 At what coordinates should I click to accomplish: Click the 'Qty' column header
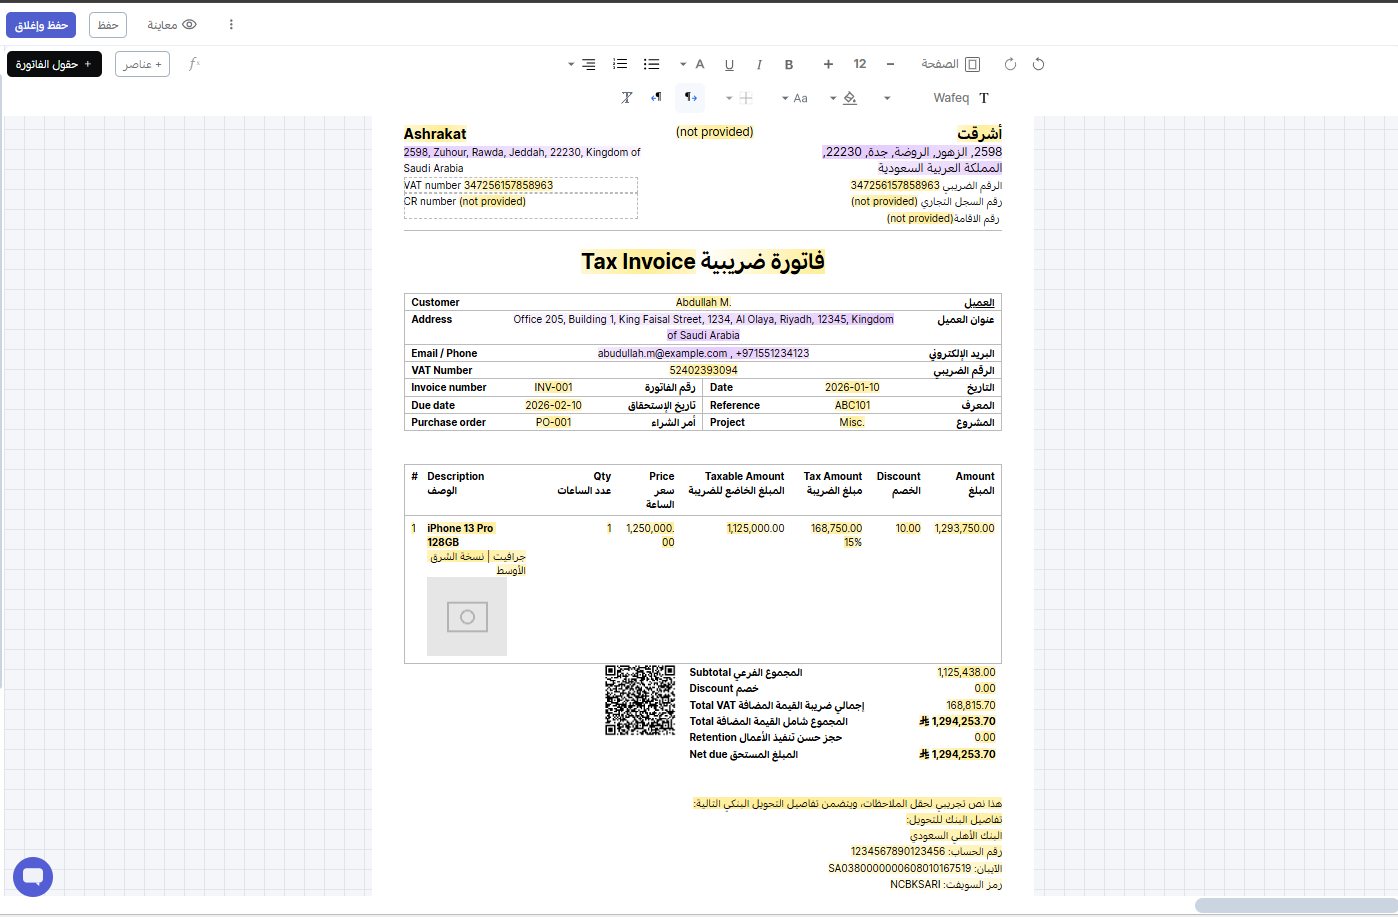602,476
